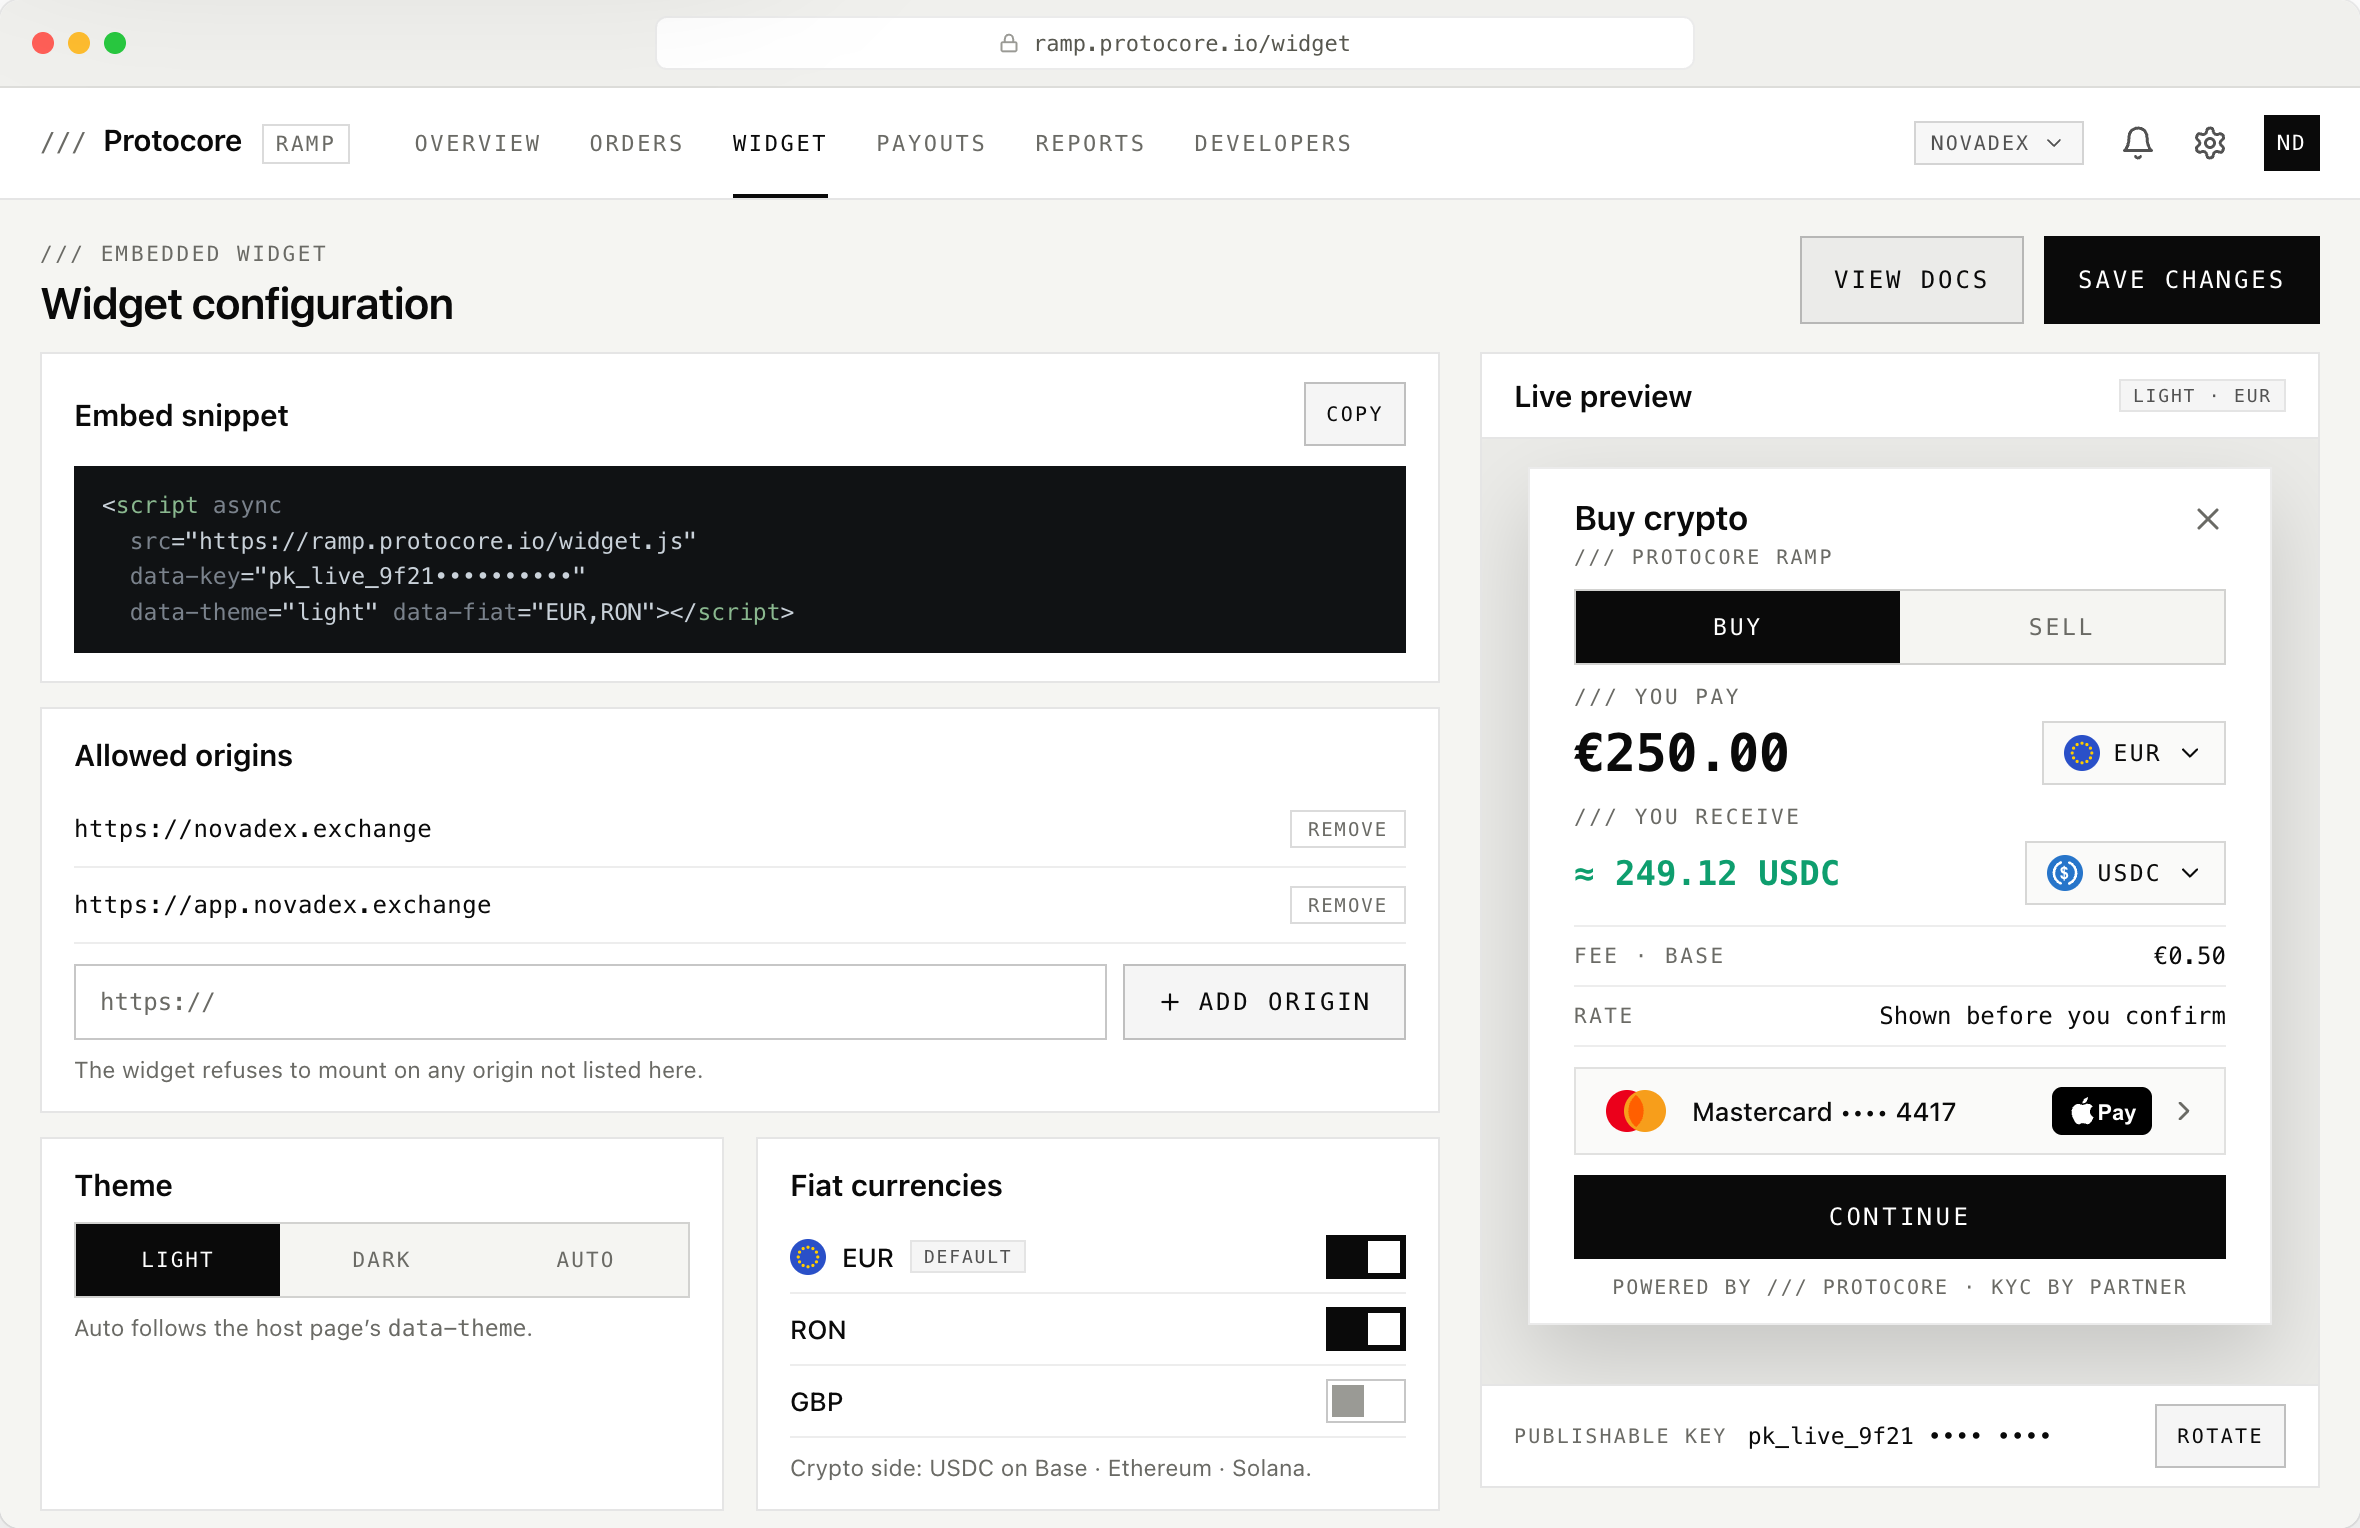Viewport: 2360px width, 1528px height.
Task: Click the €0.50 fee value
Action: point(2189,956)
